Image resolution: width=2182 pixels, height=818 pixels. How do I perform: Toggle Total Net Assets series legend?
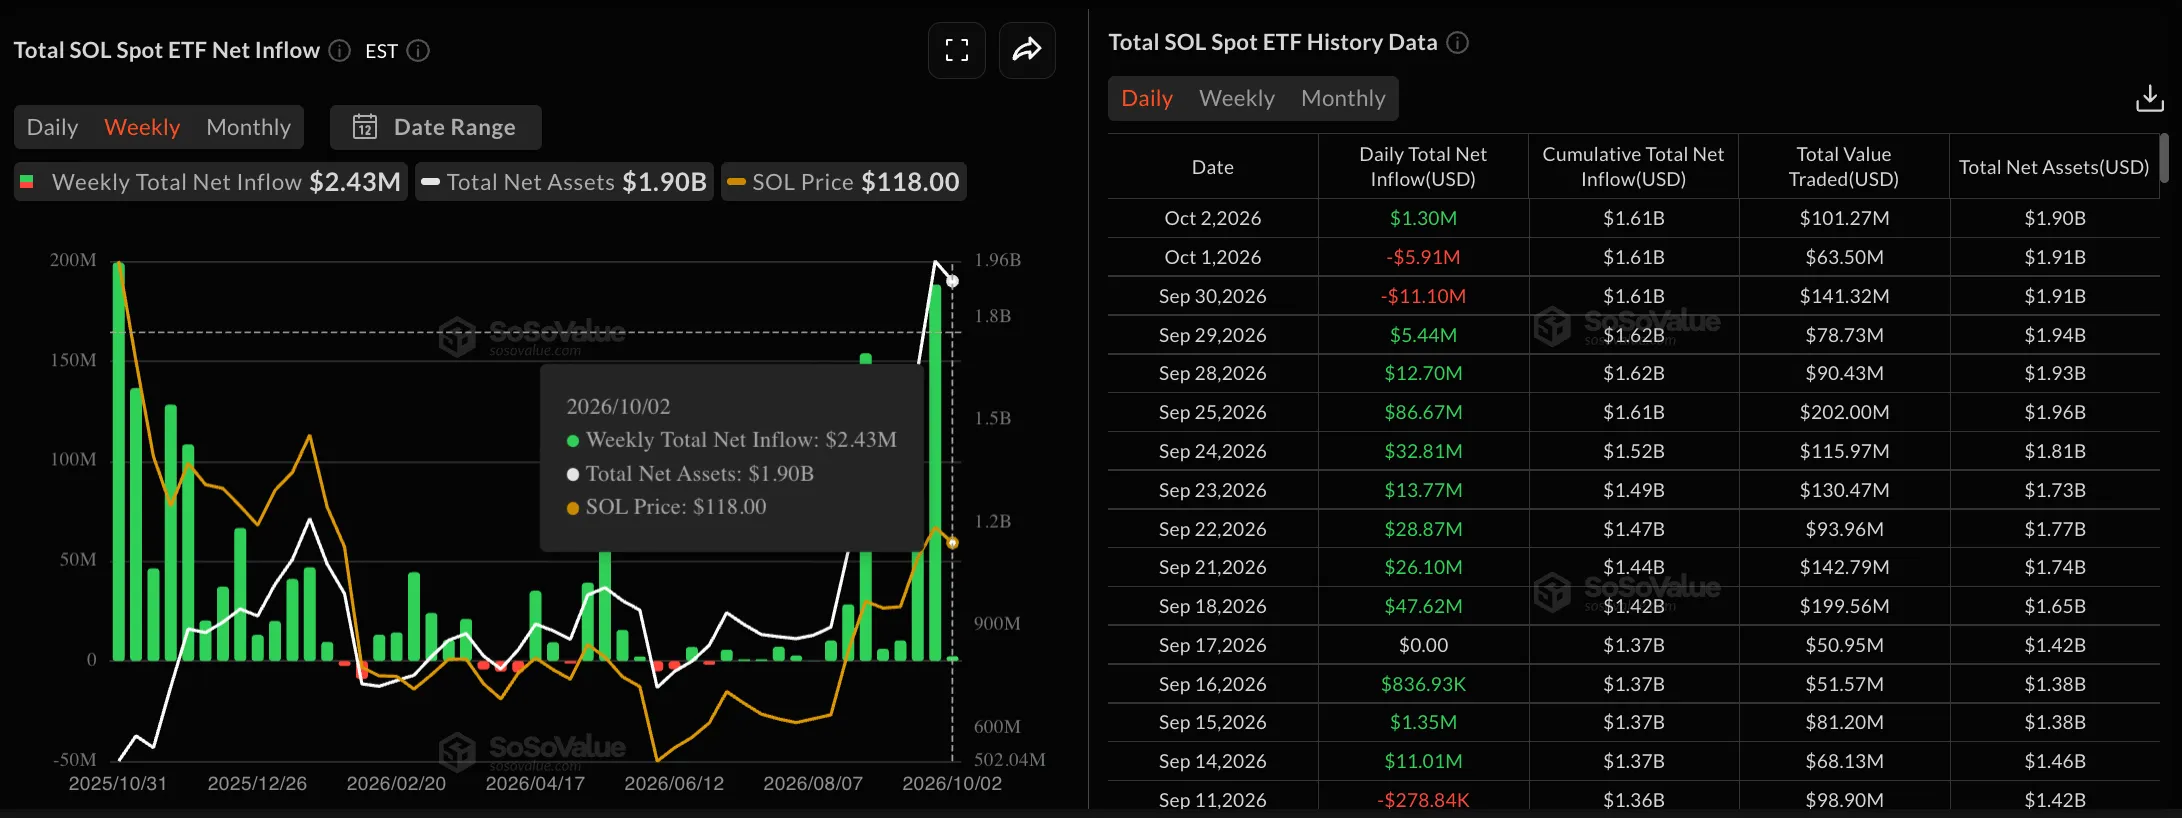(x=564, y=182)
